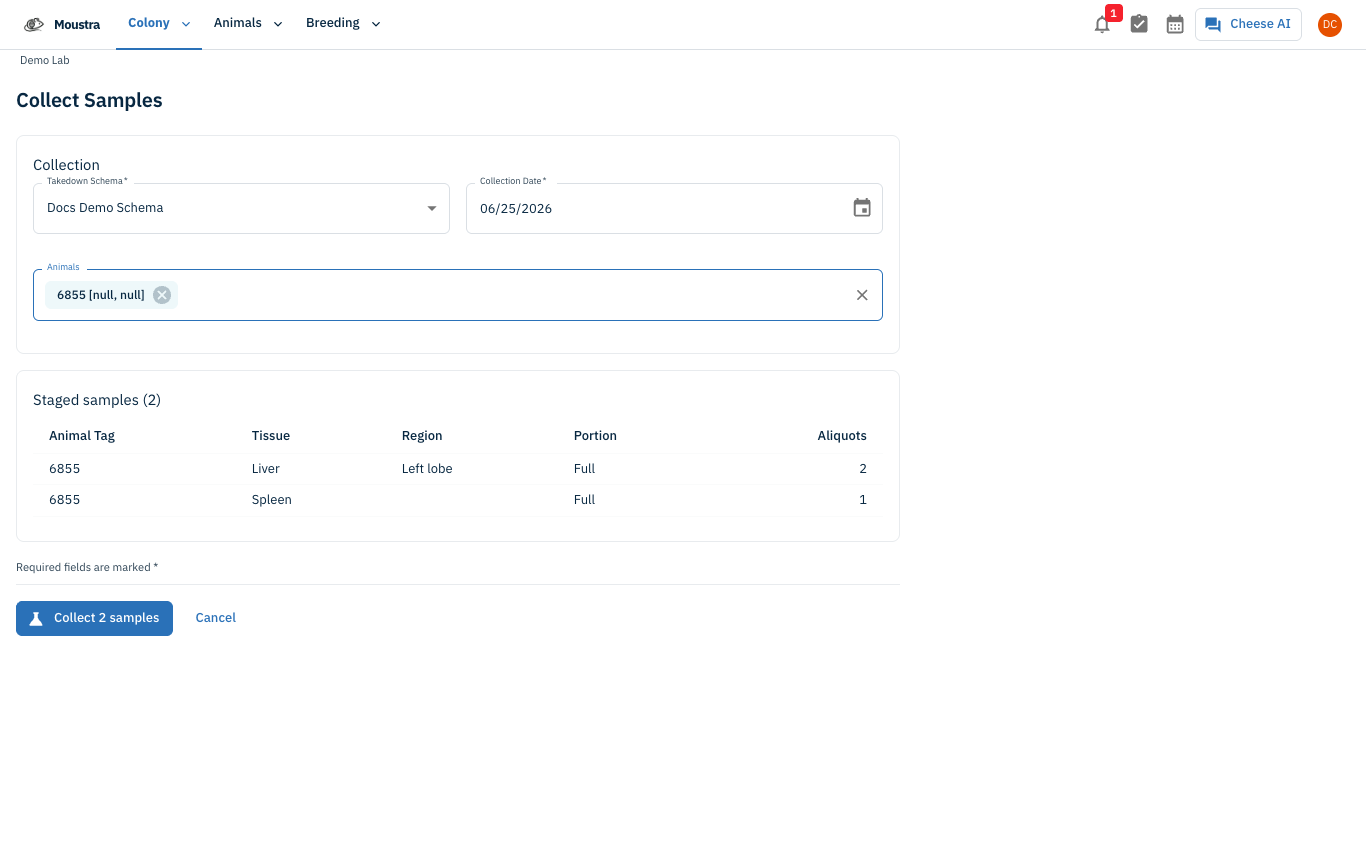This screenshot has width=1366, height=854.
Task: Click the Animal Tag column header
Action: click(82, 436)
